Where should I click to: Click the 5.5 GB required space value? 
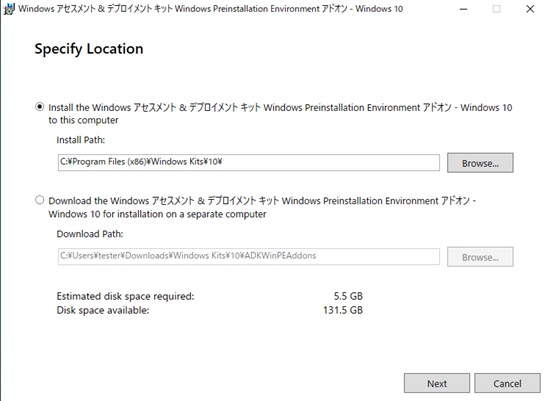point(348,296)
